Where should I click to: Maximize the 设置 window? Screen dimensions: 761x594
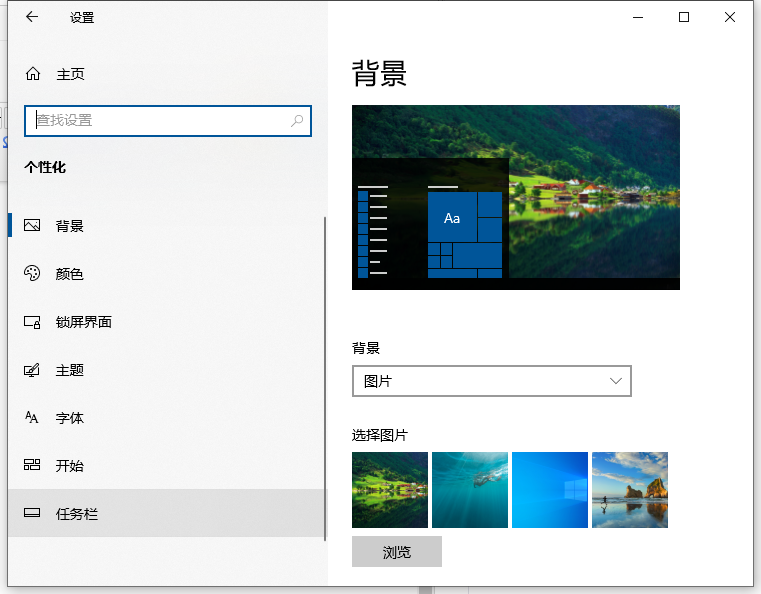tap(684, 17)
